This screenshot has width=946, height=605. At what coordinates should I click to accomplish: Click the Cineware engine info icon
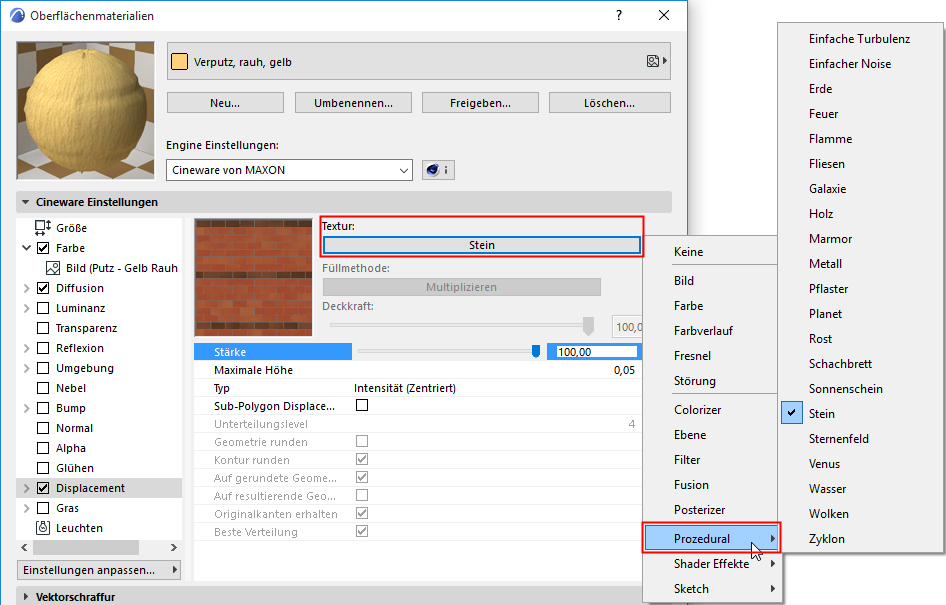(438, 170)
